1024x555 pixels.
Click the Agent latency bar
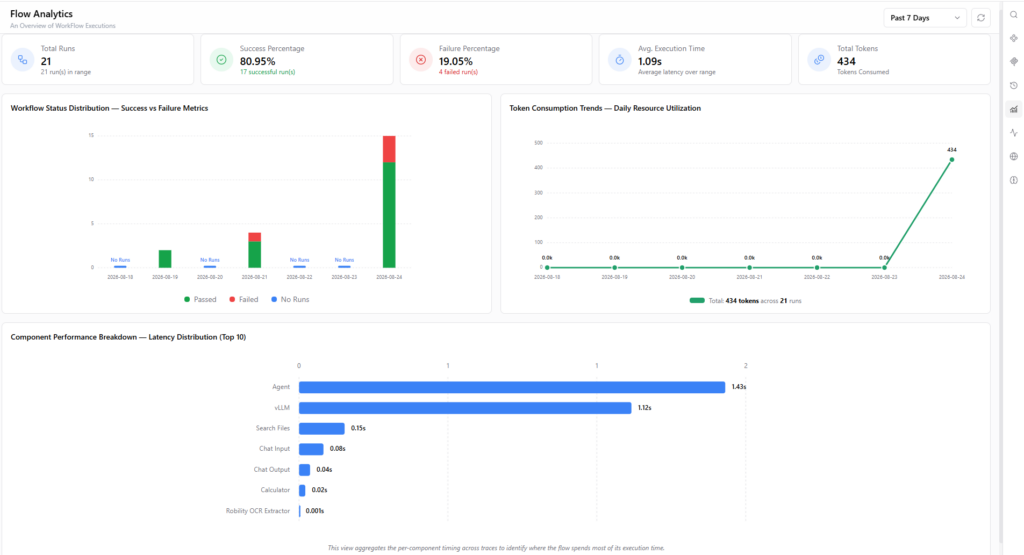coord(512,387)
